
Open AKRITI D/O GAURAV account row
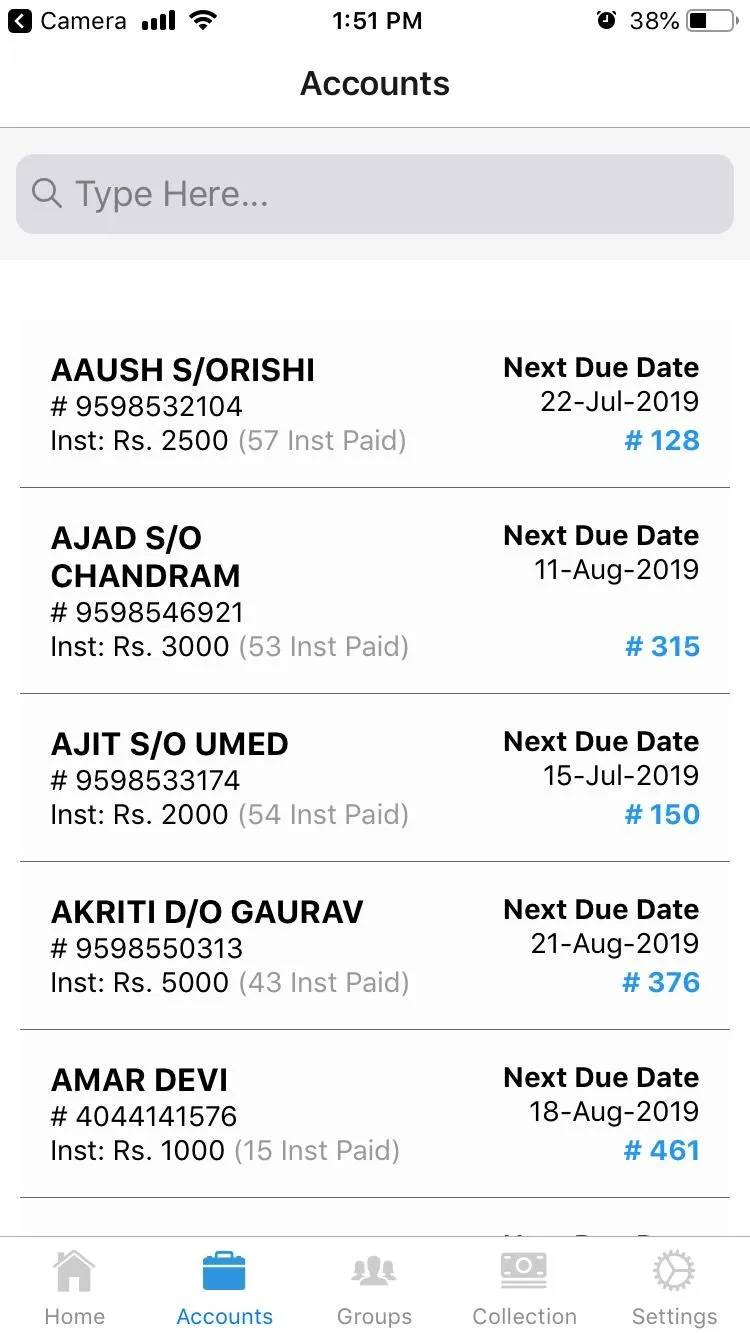[375, 946]
